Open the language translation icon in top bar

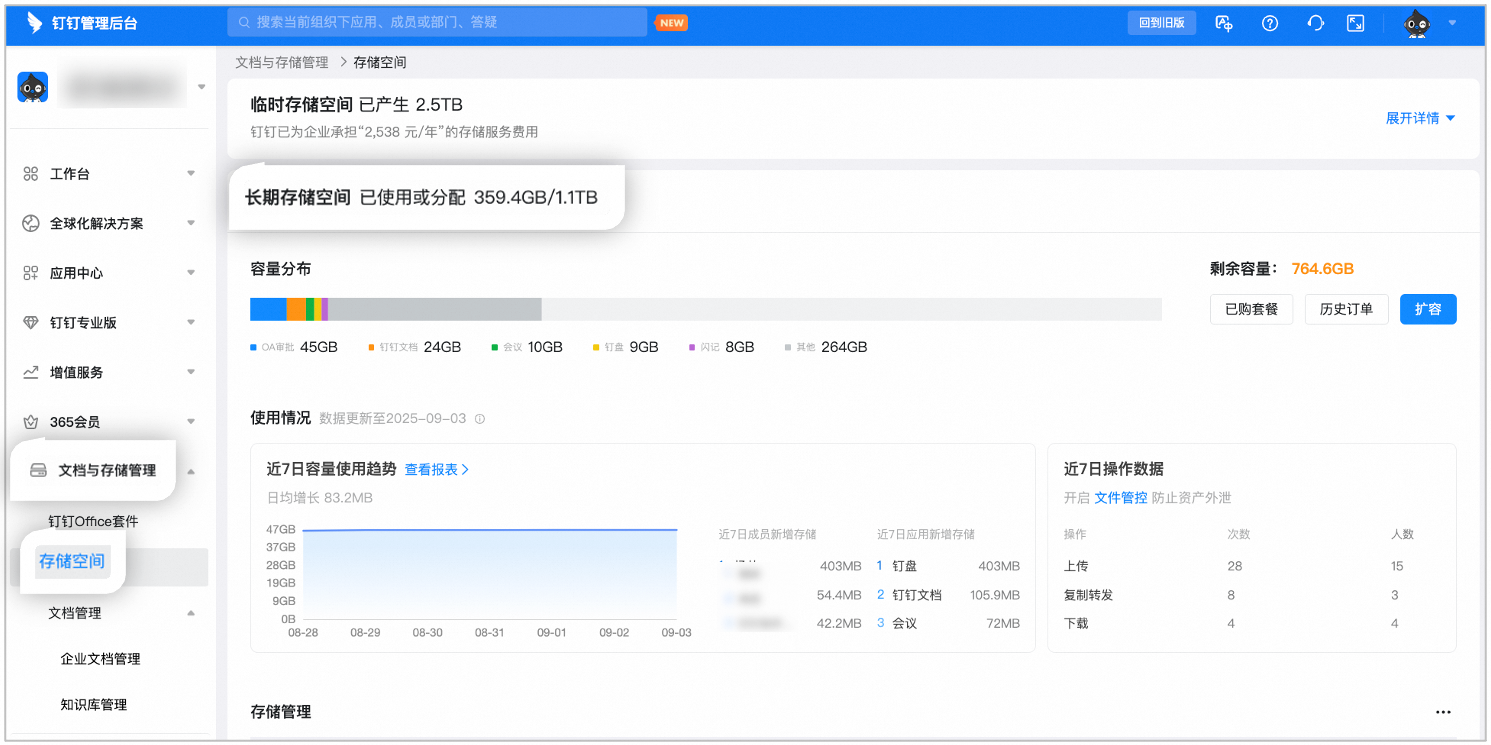pos(1224,23)
